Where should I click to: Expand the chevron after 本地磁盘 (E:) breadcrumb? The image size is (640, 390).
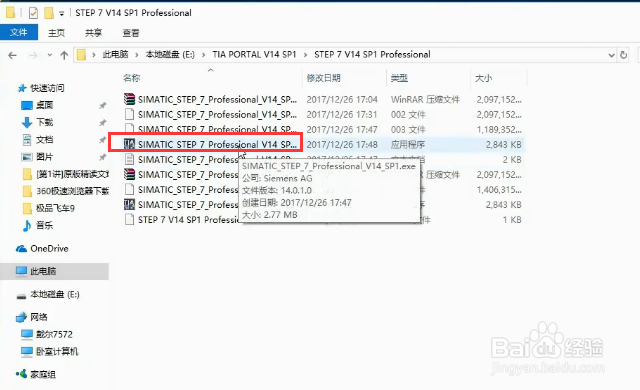click(x=203, y=55)
